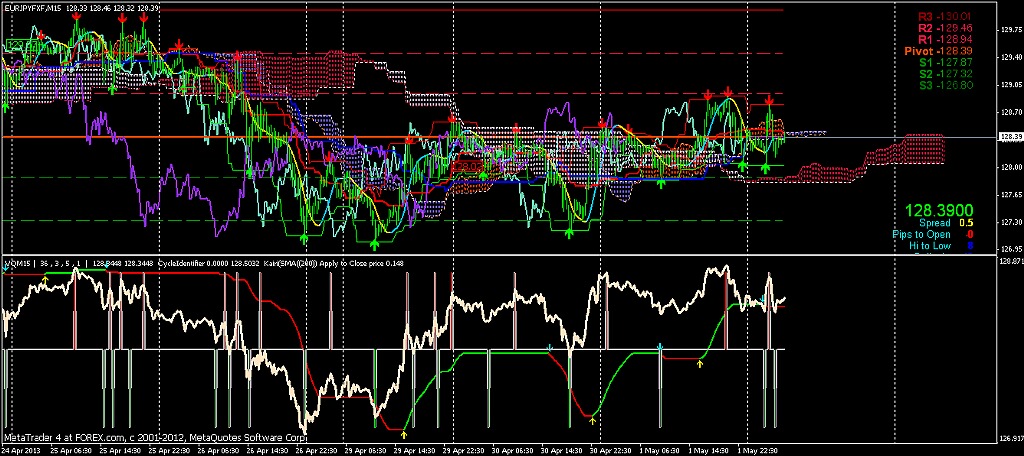The height and width of the screenshot is (456, 1024).
Task: Click the Pips to Open readout
Action: pyautogui.click(x=934, y=234)
